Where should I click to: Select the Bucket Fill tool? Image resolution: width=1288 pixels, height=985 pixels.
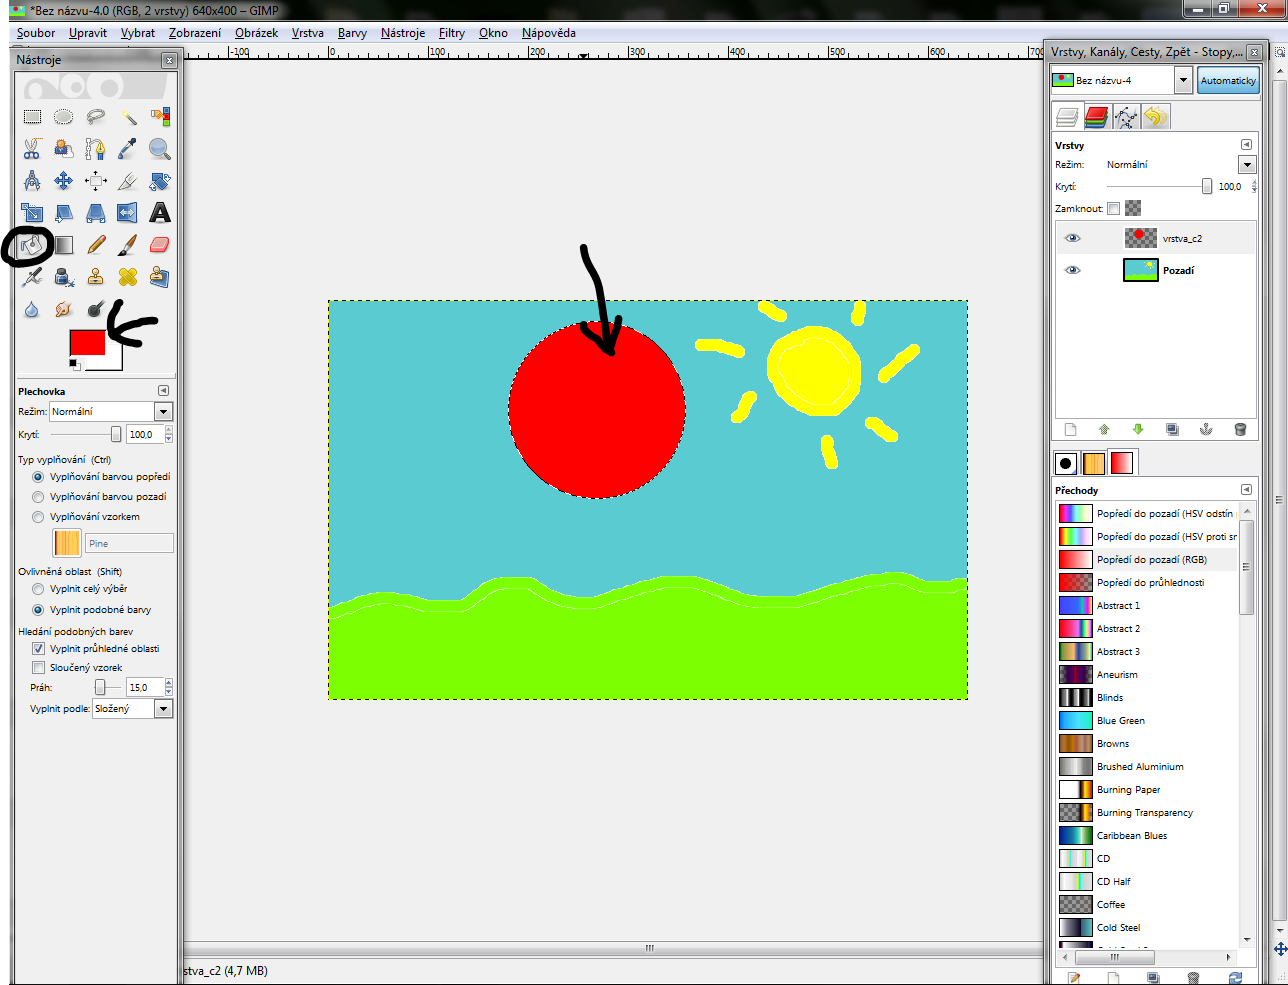tap(32, 245)
